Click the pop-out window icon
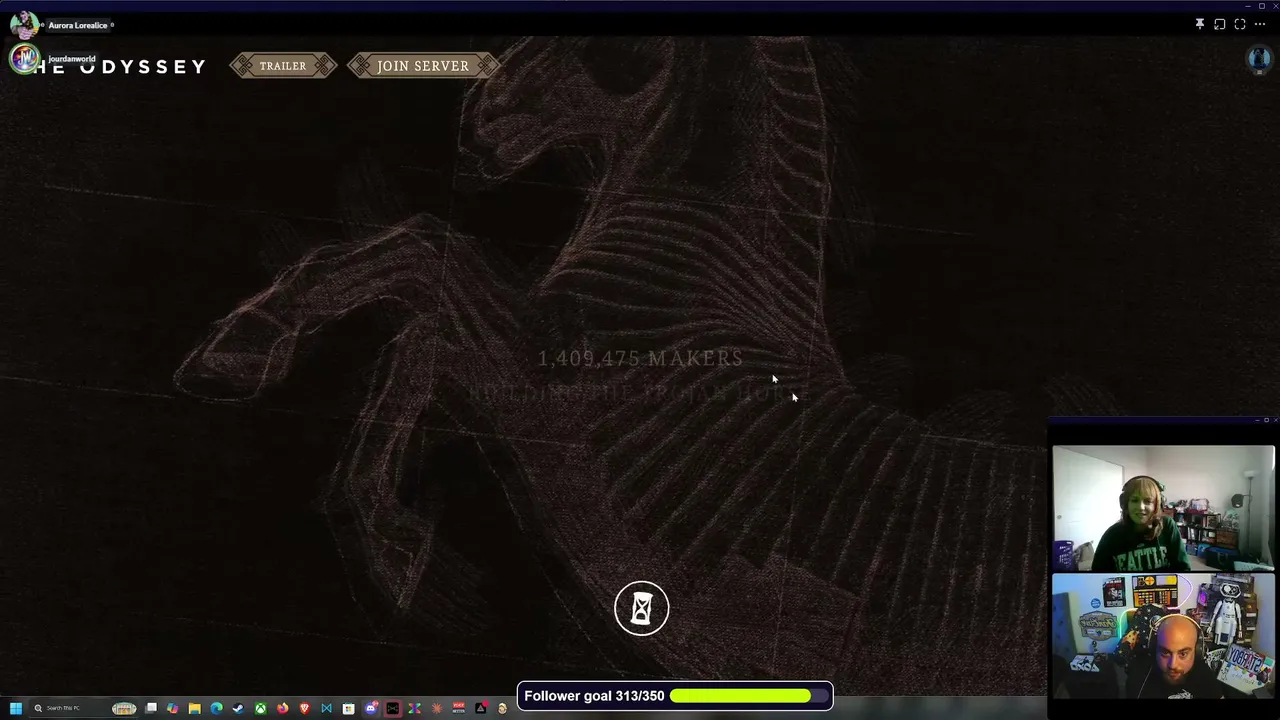 pyautogui.click(x=1220, y=24)
